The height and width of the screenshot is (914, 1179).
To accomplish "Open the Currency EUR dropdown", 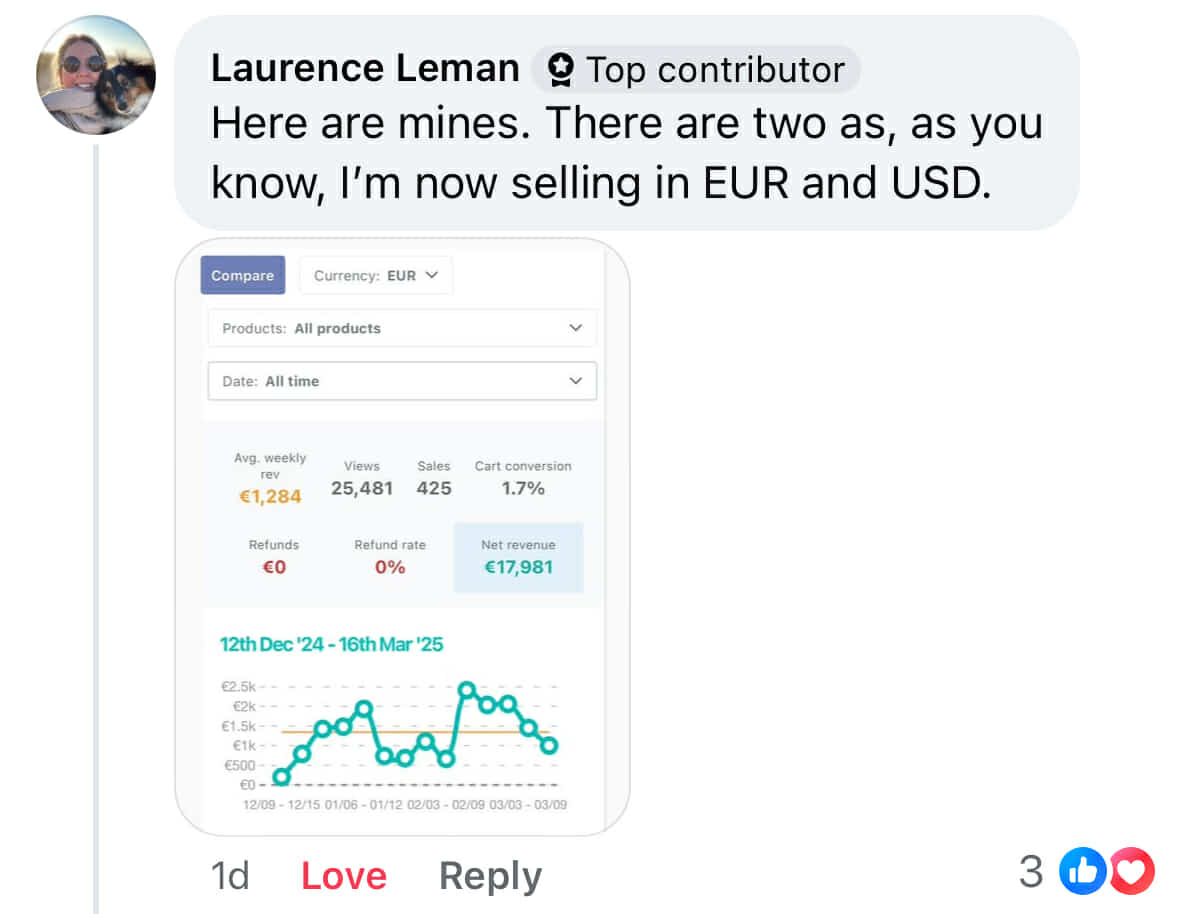I will [x=376, y=276].
